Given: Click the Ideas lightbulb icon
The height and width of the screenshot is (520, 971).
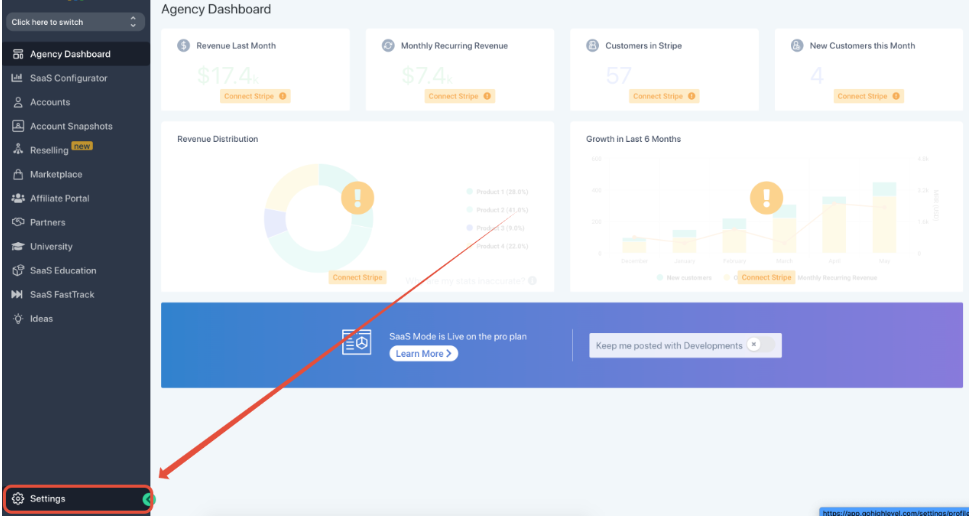Looking at the screenshot, I should 17,319.
